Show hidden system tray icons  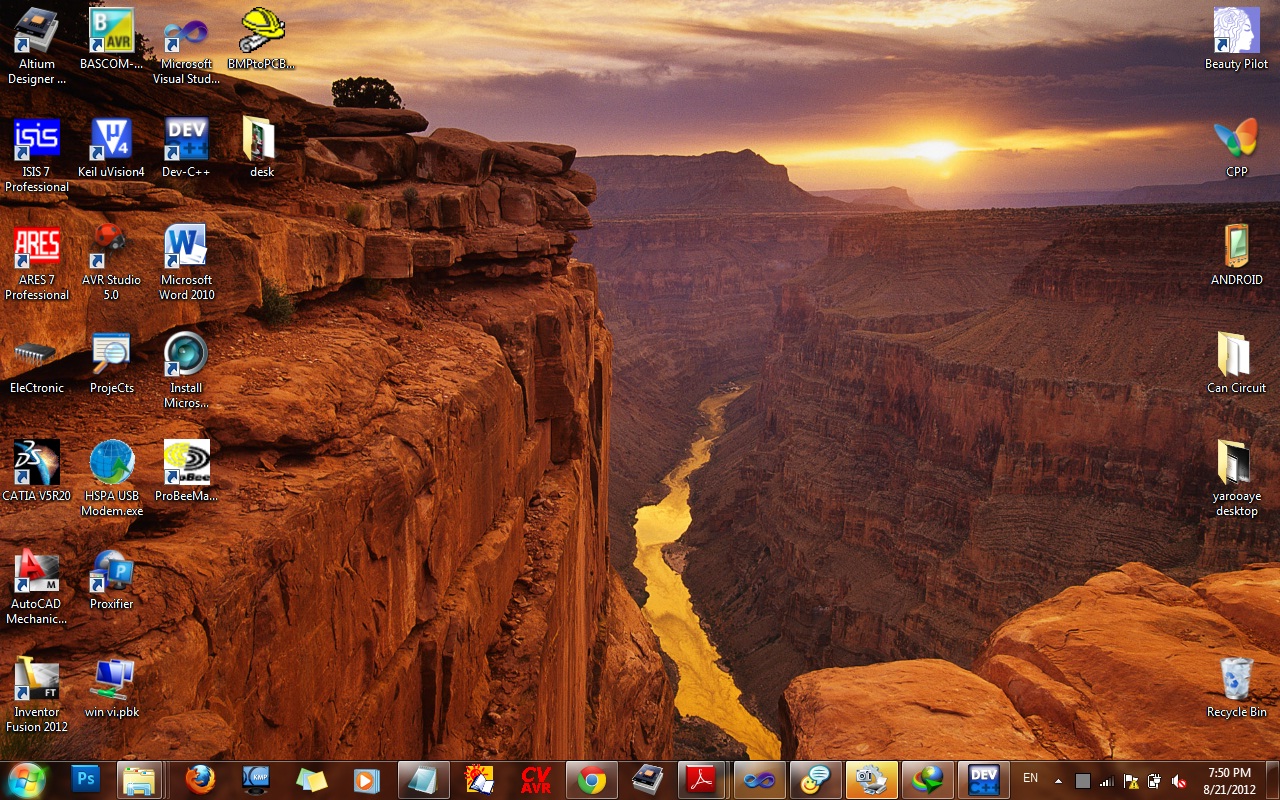coord(1058,780)
